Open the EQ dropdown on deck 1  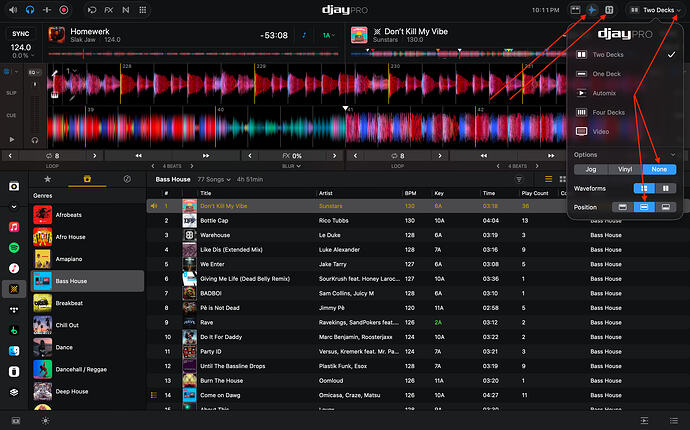(x=35, y=72)
